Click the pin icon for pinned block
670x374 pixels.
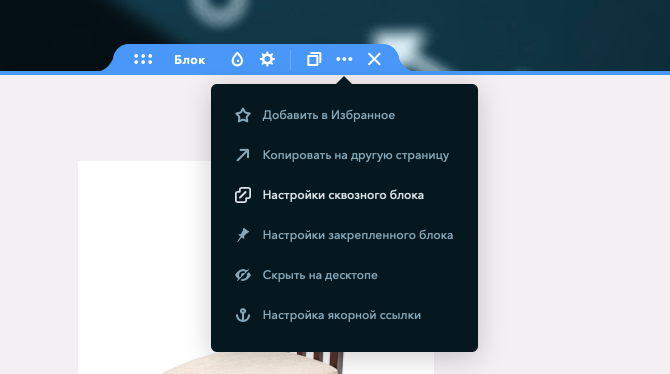[x=243, y=235]
